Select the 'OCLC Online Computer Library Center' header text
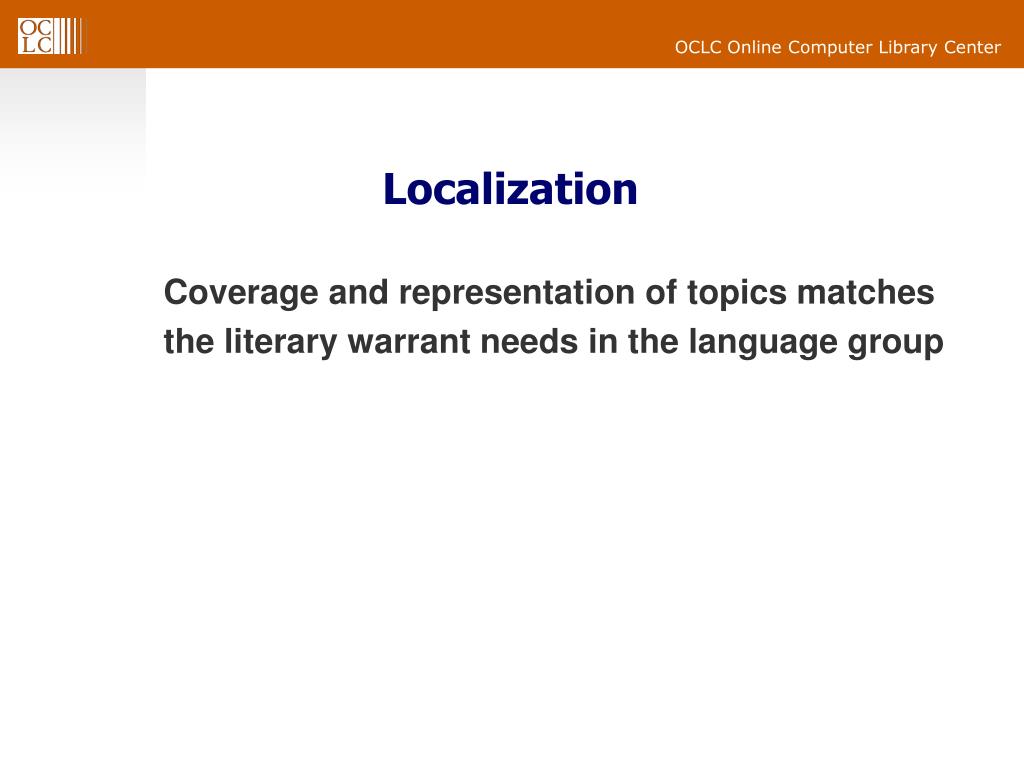 (837, 48)
